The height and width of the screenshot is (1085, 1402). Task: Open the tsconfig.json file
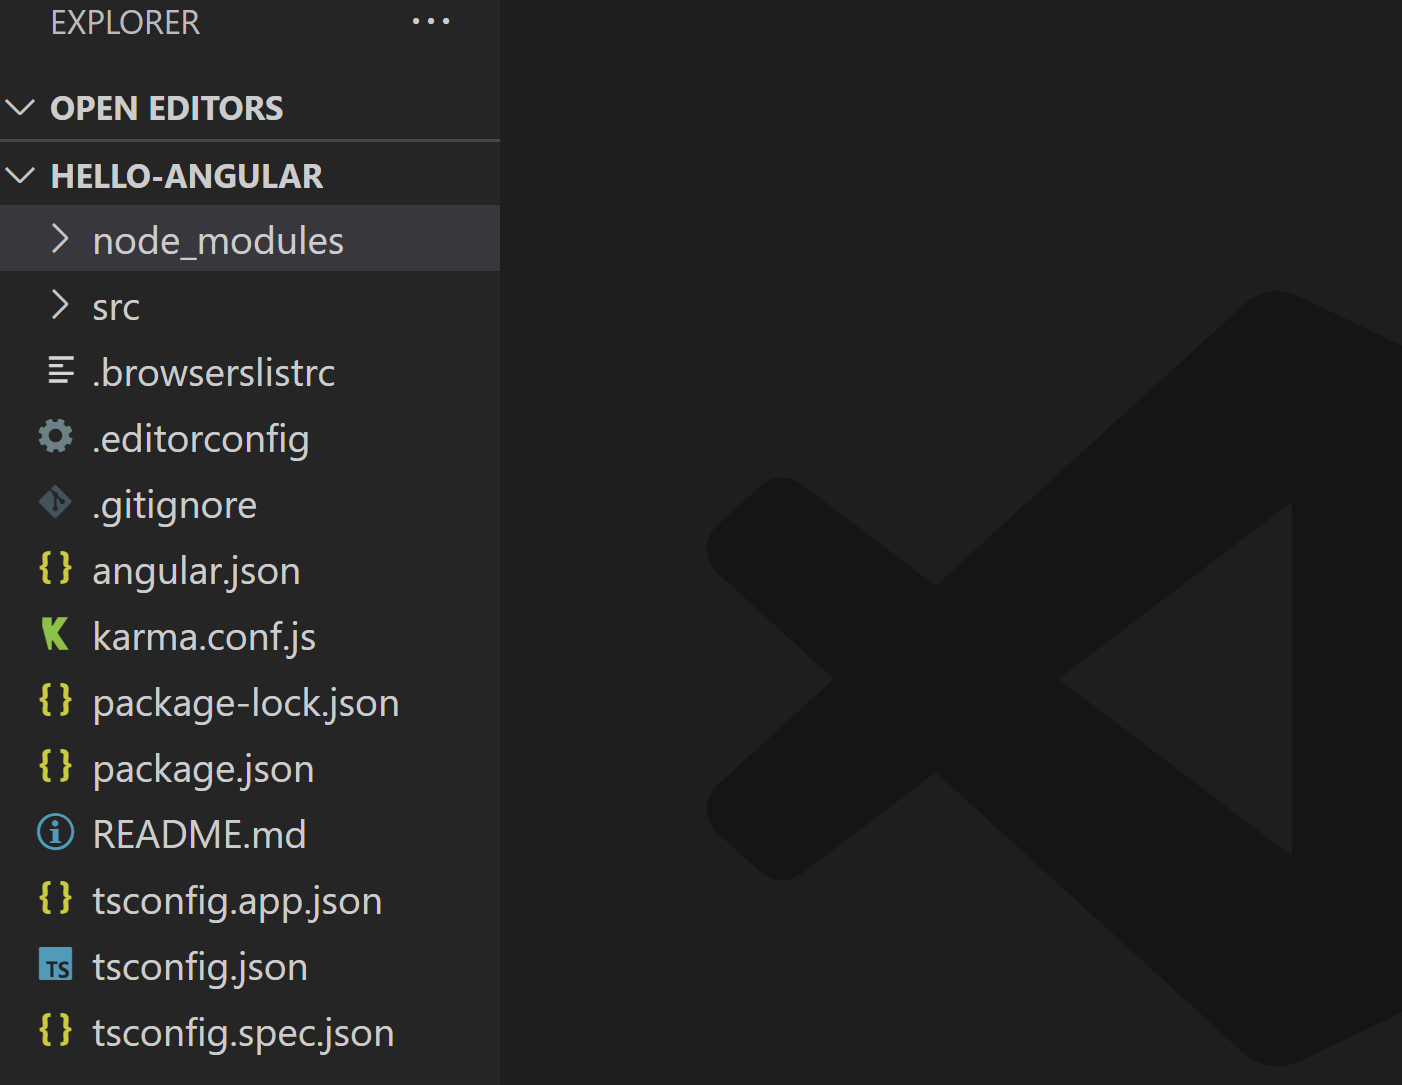200,967
